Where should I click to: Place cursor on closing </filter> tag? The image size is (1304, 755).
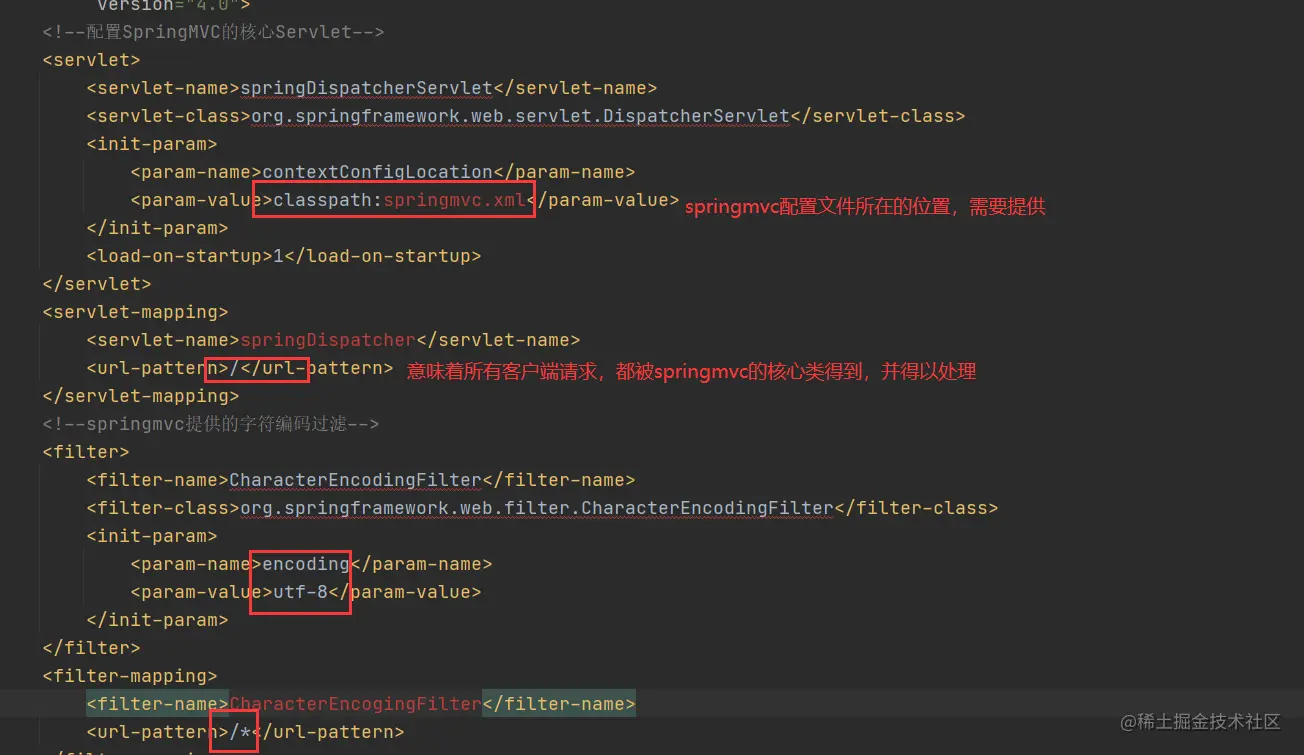[x=91, y=648]
